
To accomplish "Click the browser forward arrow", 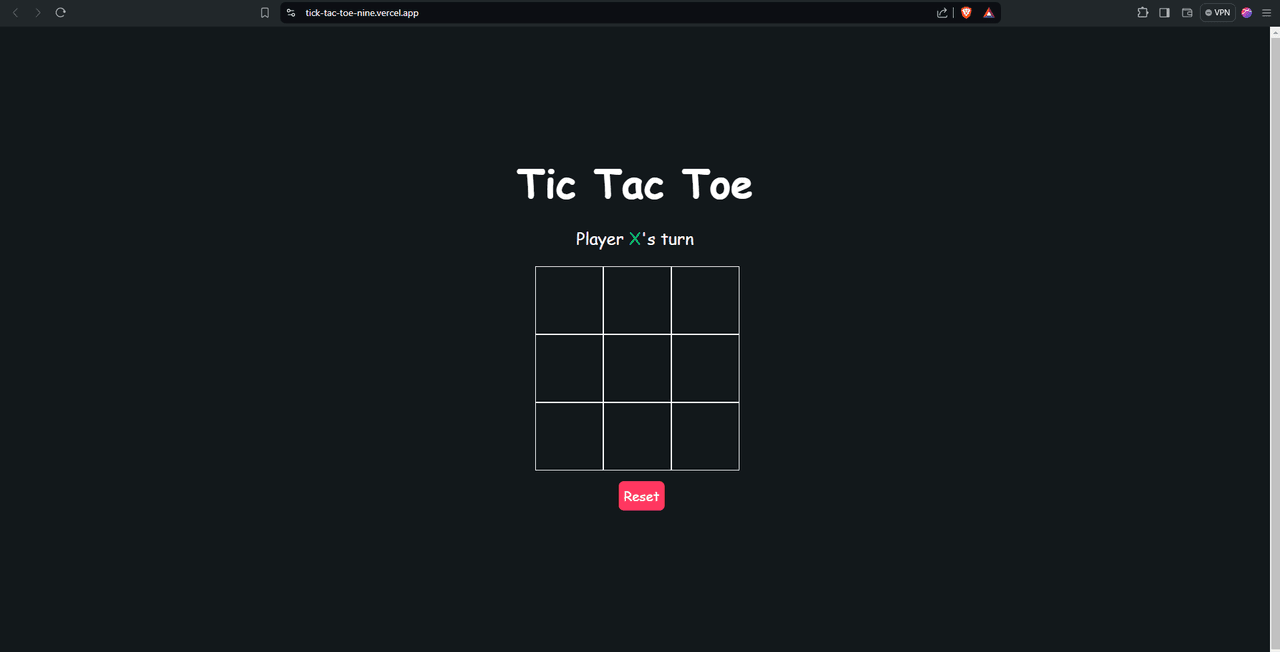I will click(38, 12).
